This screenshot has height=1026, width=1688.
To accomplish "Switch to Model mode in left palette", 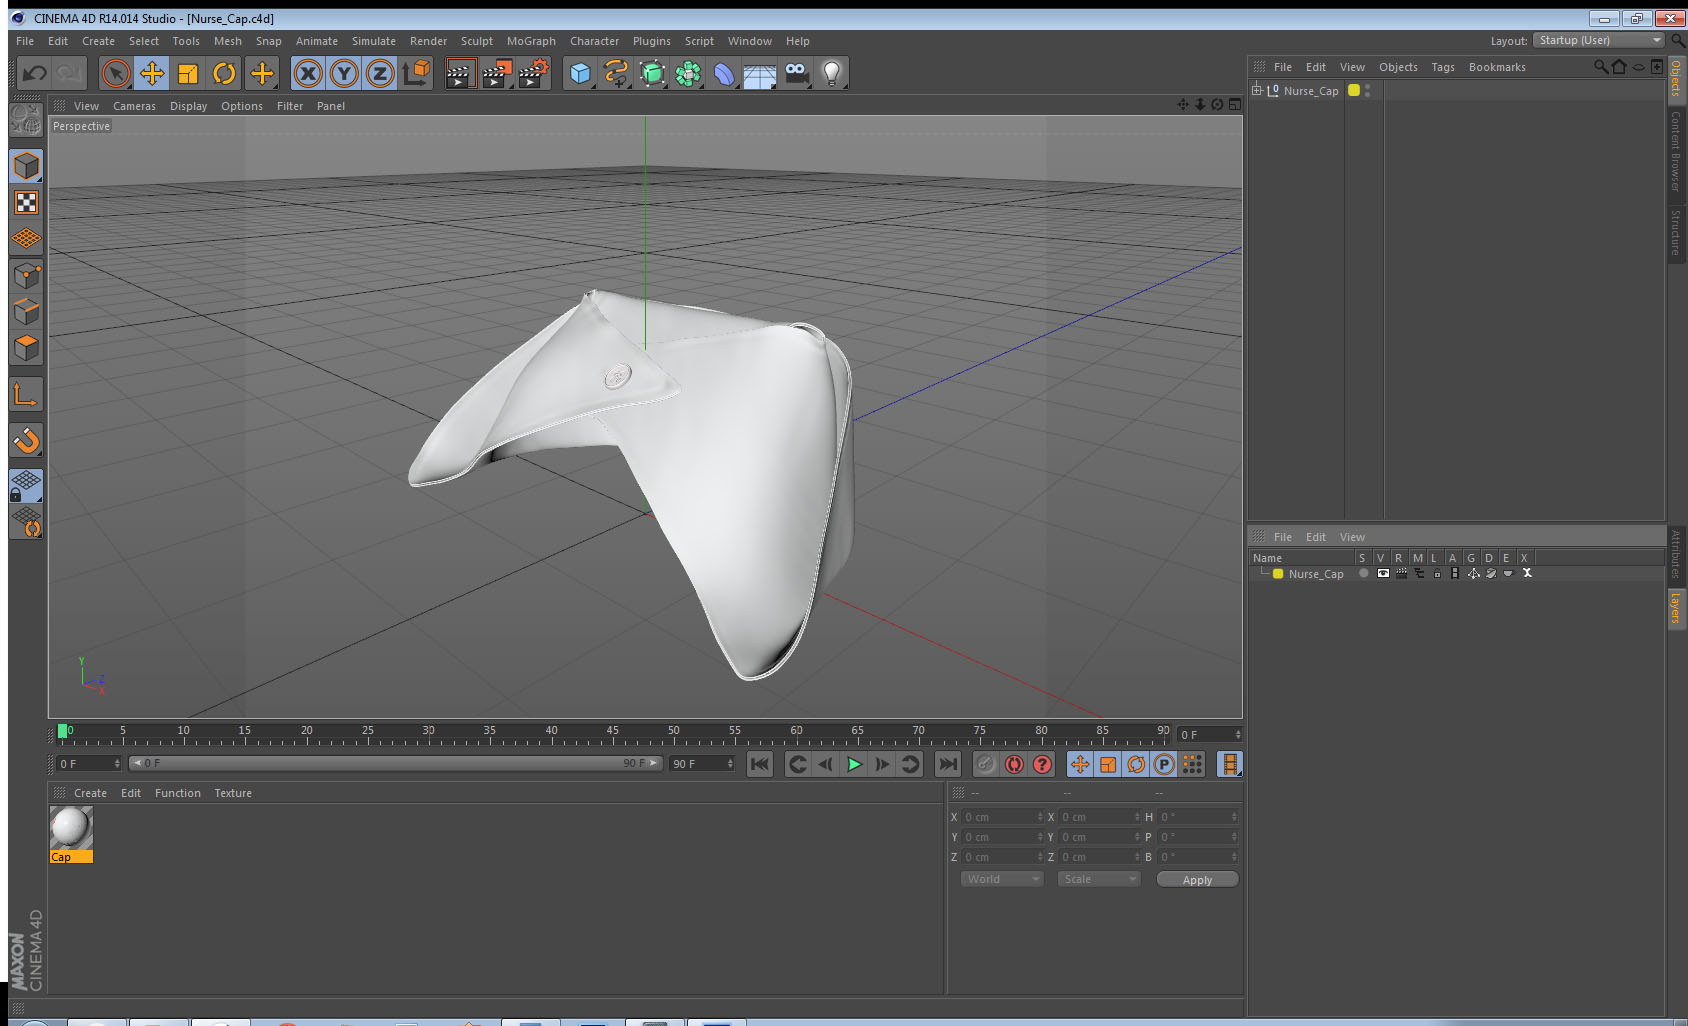I will (26, 166).
